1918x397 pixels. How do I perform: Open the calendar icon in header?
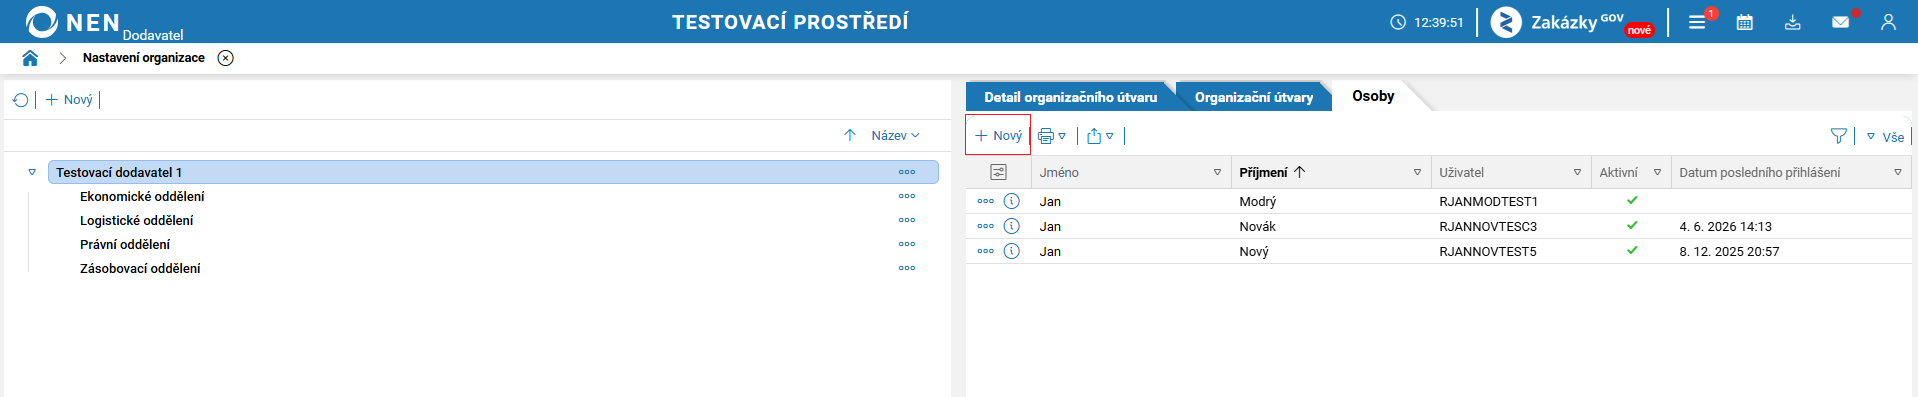click(x=1744, y=22)
